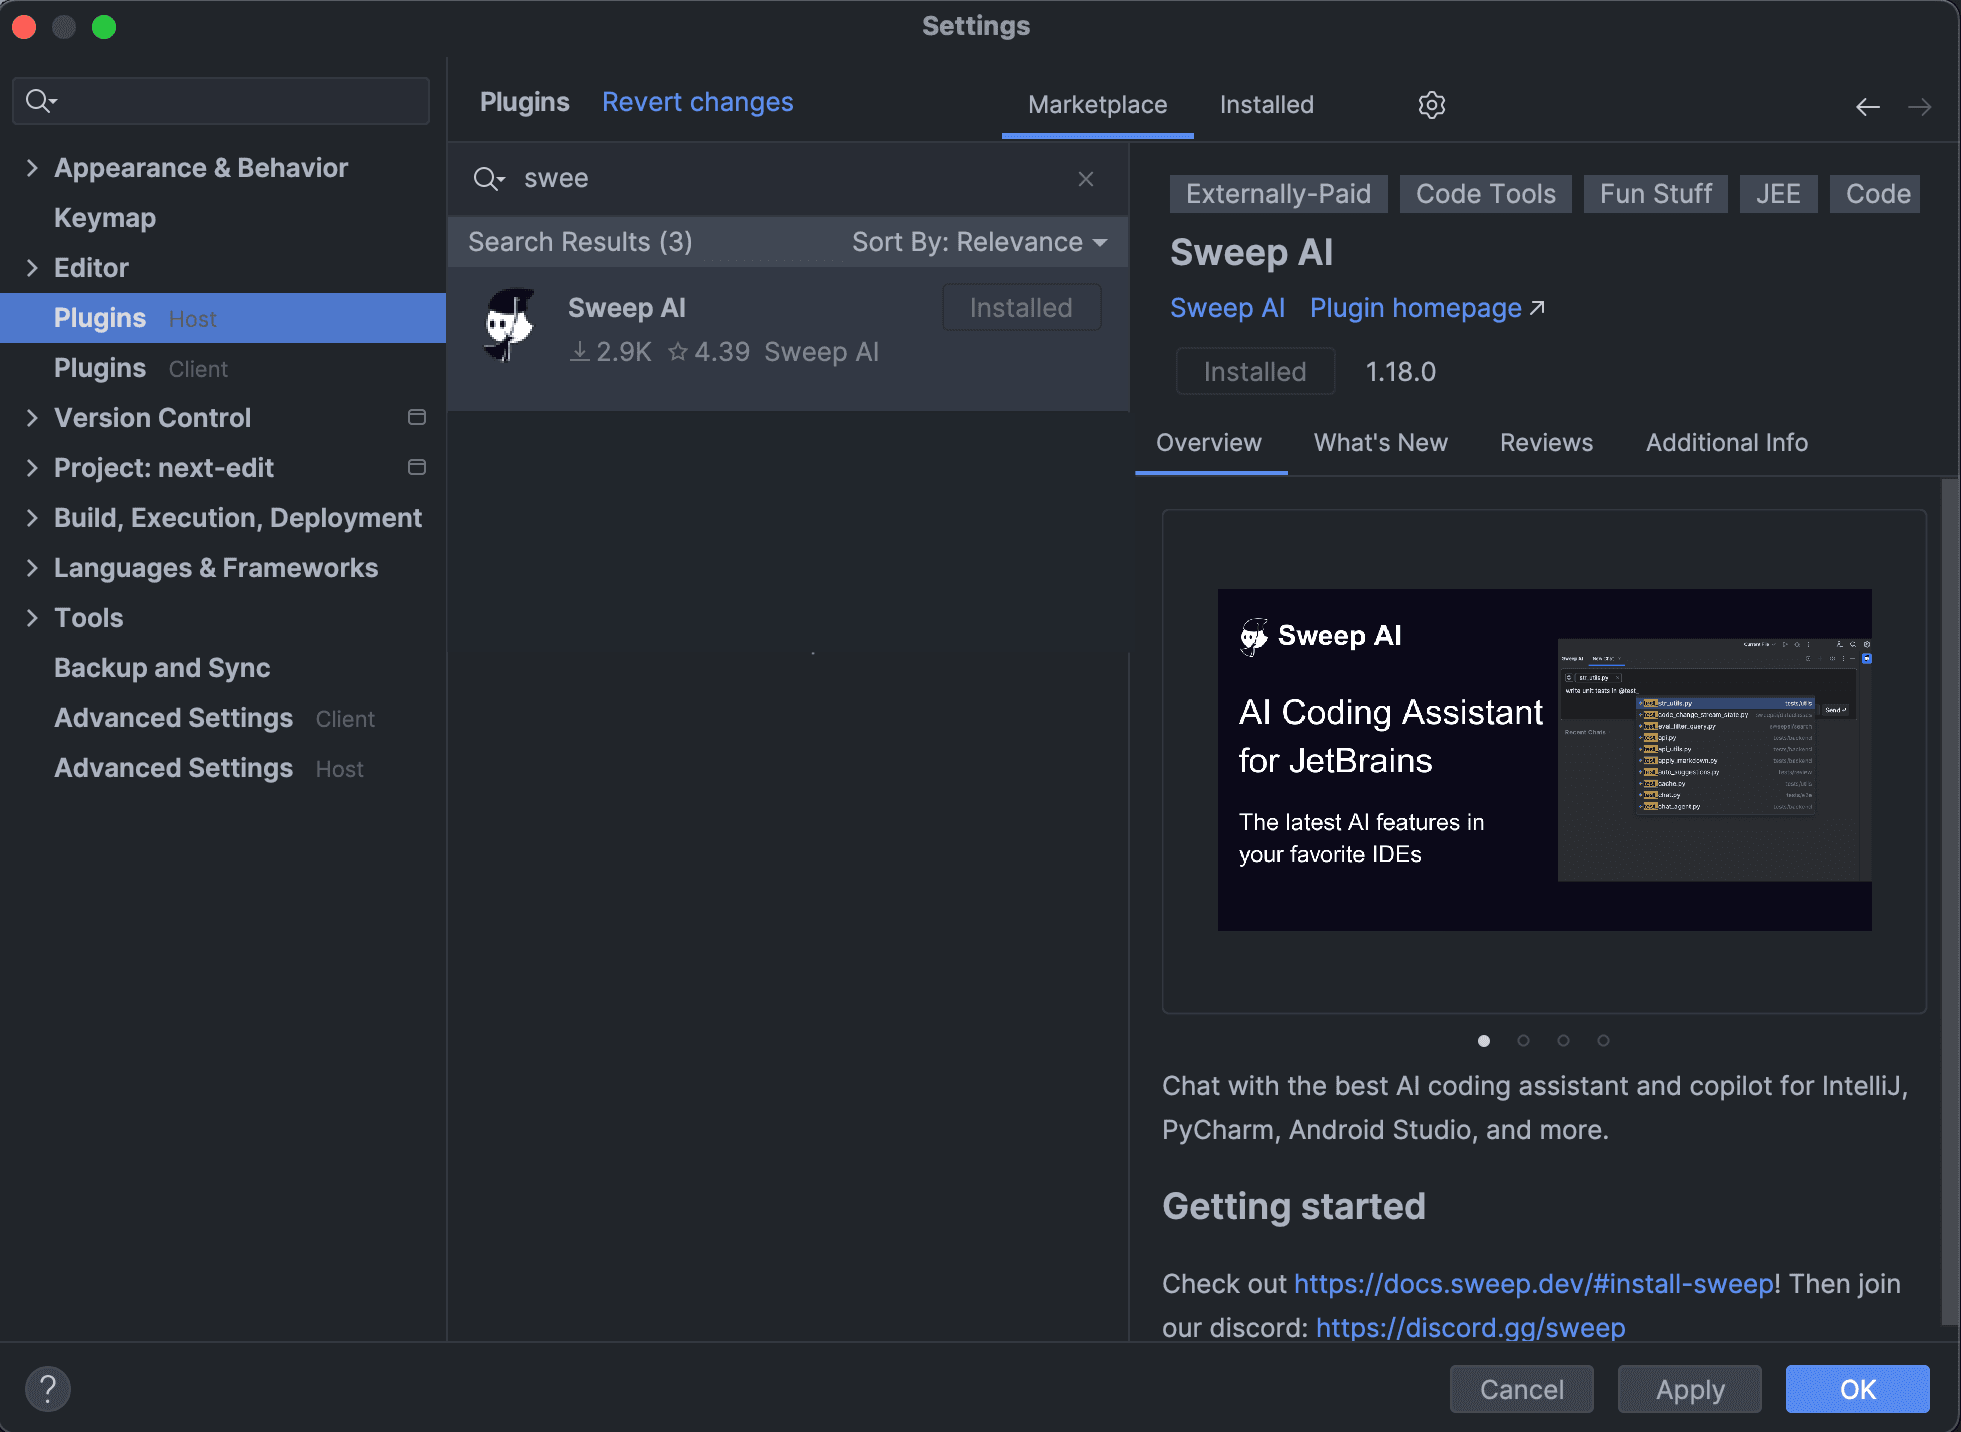Click the Sweep AI screenshot preview image
The image size is (1961, 1432).
pyautogui.click(x=1544, y=760)
